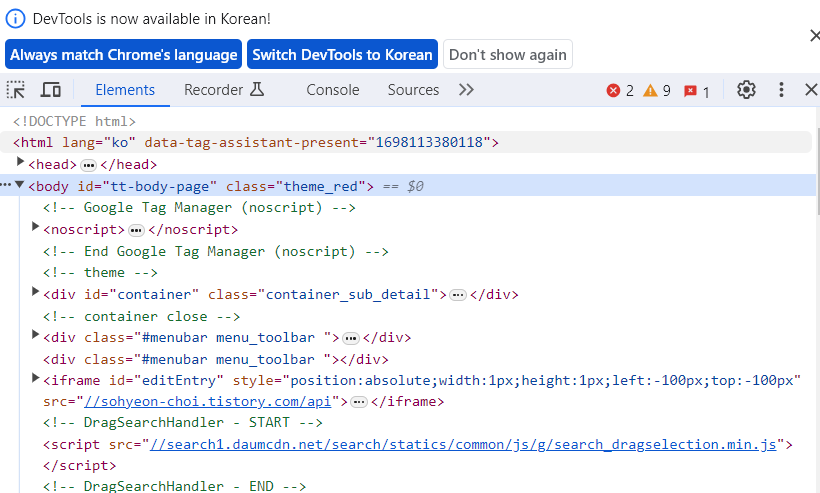Click the Recorder flask experiment icon

pos(257,89)
